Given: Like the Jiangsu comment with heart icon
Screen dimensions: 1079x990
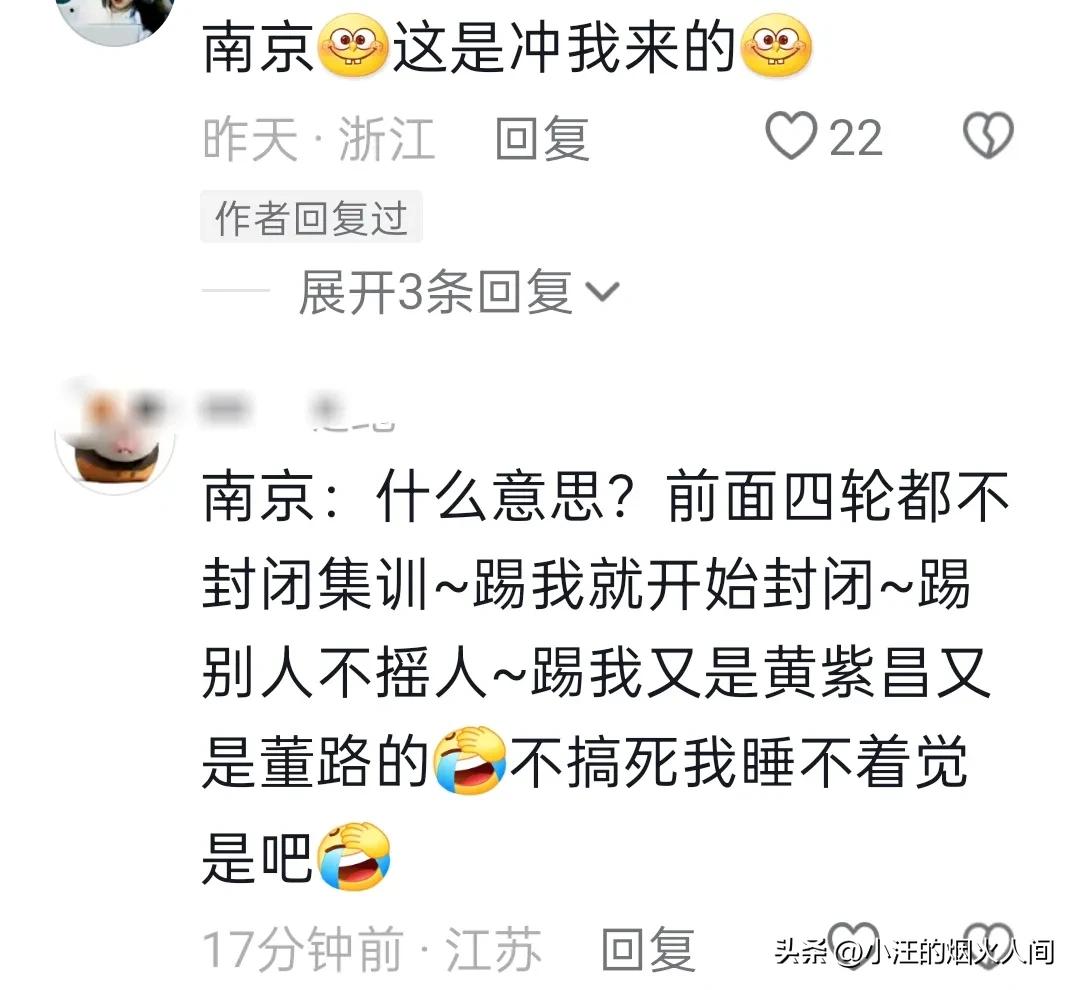Looking at the screenshot, I should [853, 945].
